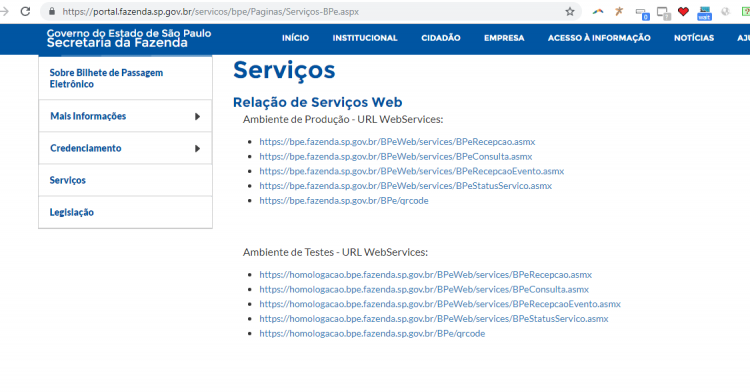Reload the page with the refresh icon
The width and height of the screenshot is (750, 392).
point(25,11)
